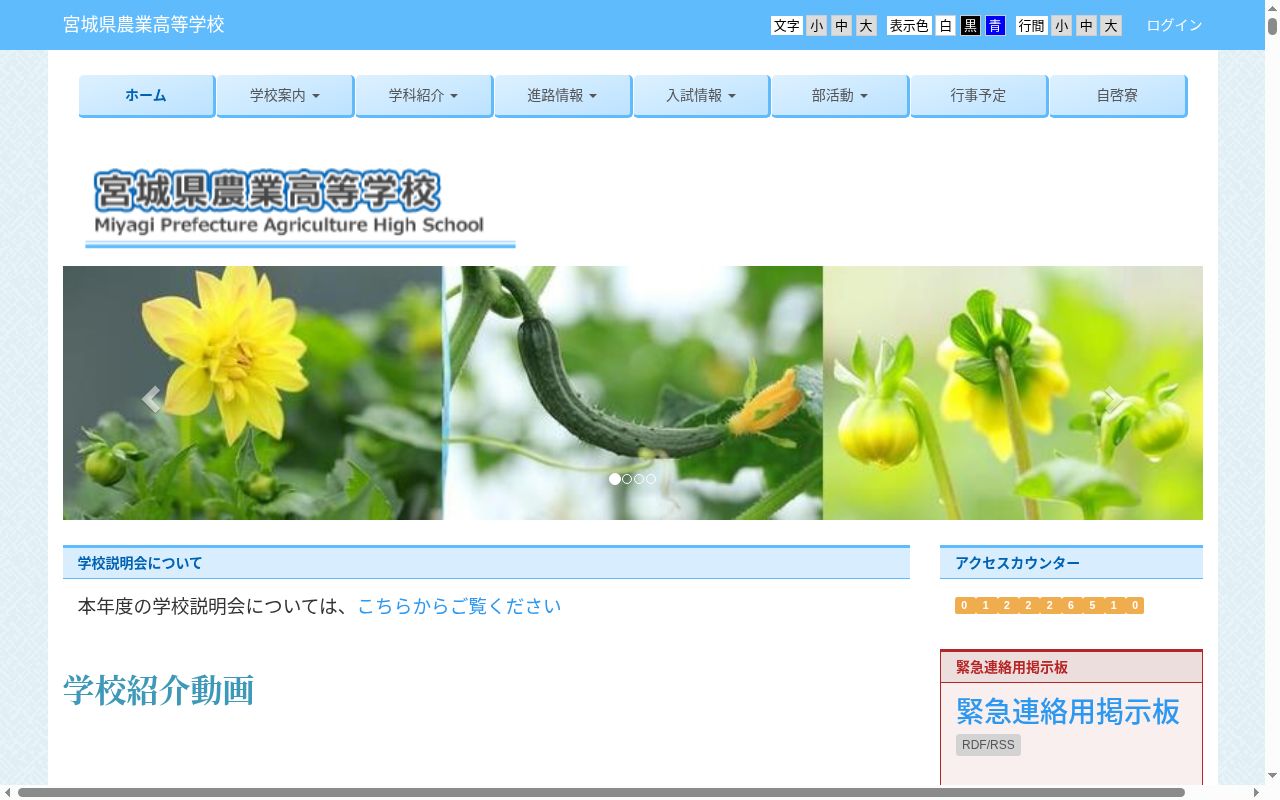
Task: Open the 行事予定 menu item
Action: (x=979, y=96)
